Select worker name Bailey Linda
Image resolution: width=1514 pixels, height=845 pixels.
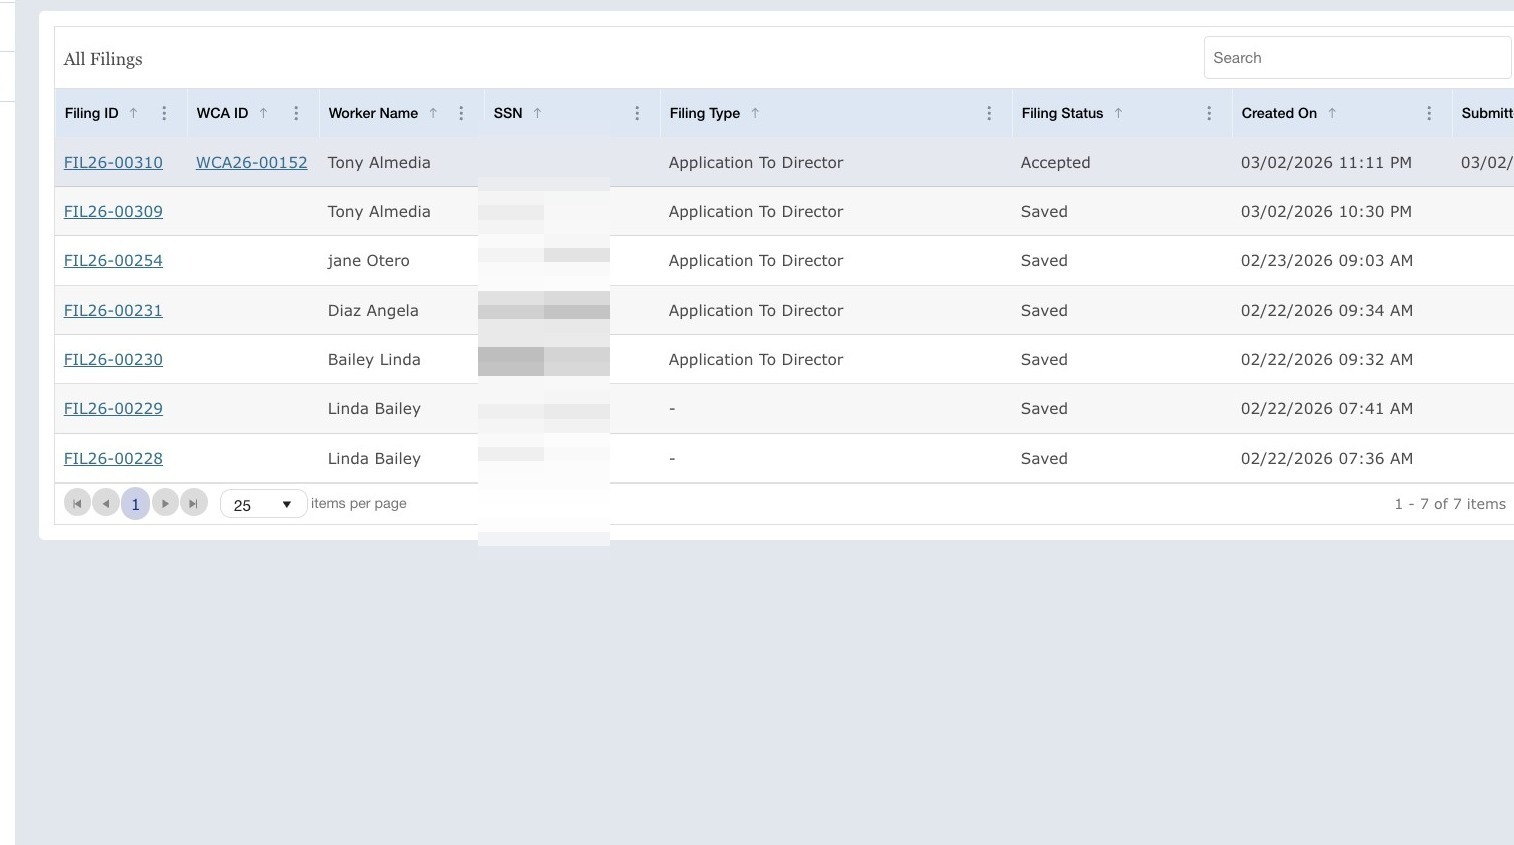tap(374, 359)
